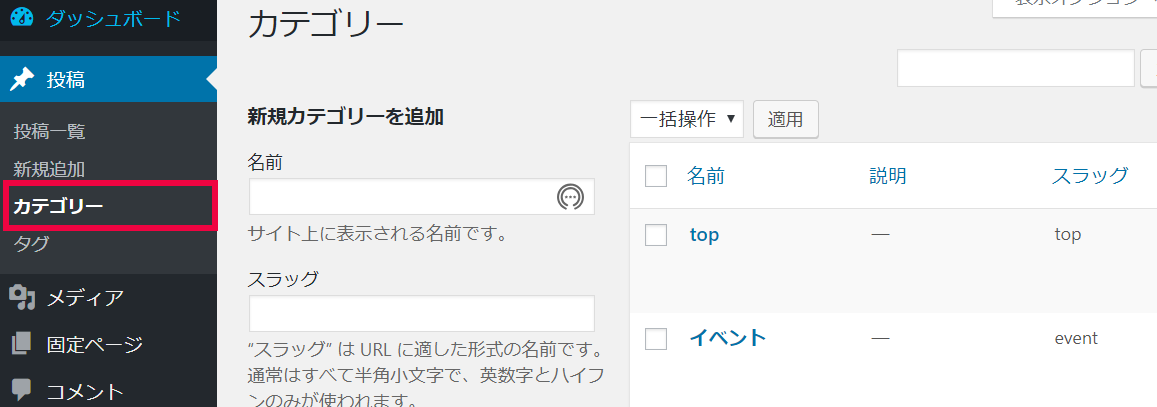
Task: Sort by 説明 column header
Action: pyautogui.click(x=888, y=176)
